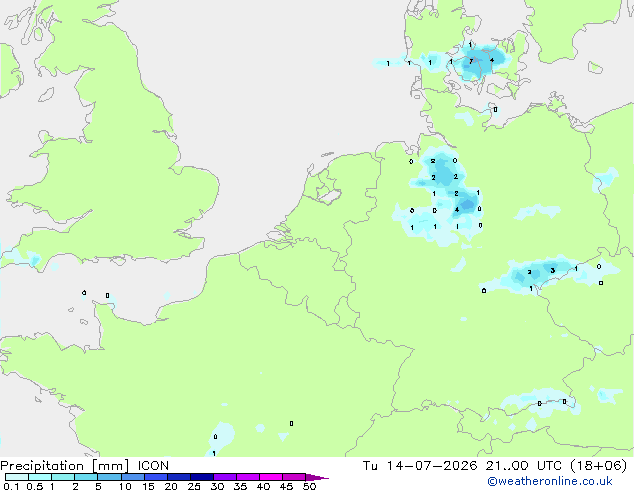Pick the dark blue swatch between 25 and 30
The height and width of the screenshot is (490, 634).
coord(202,477)
